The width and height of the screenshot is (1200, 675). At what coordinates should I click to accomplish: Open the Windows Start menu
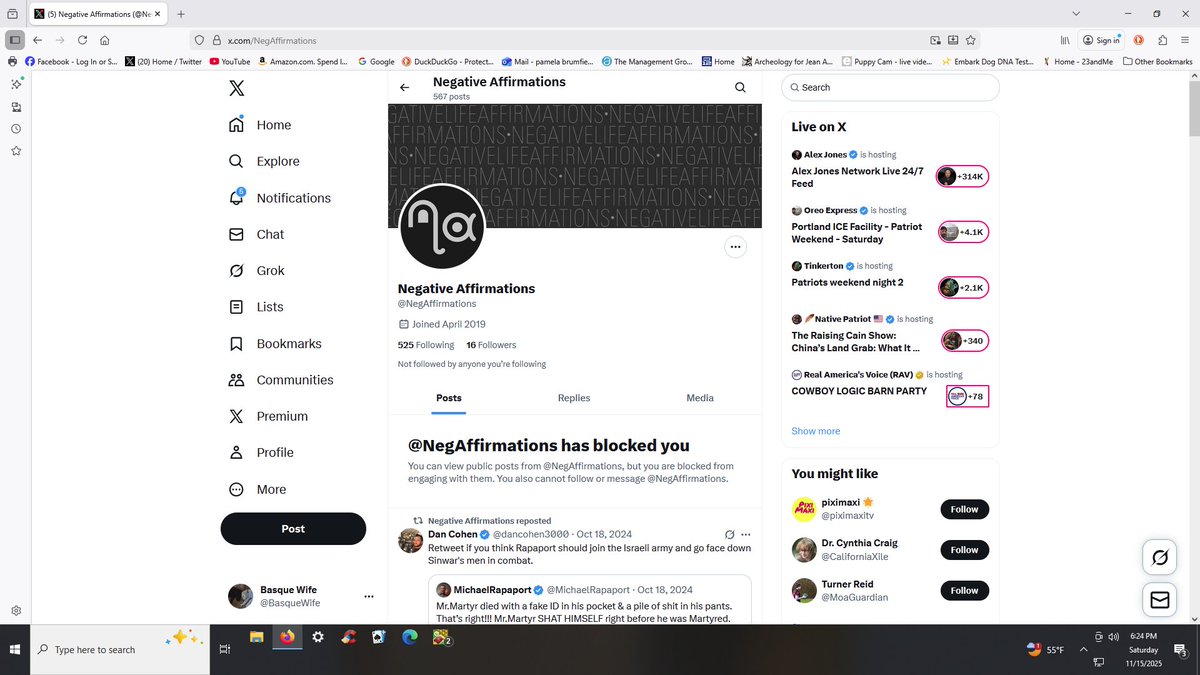coord(14,649)
